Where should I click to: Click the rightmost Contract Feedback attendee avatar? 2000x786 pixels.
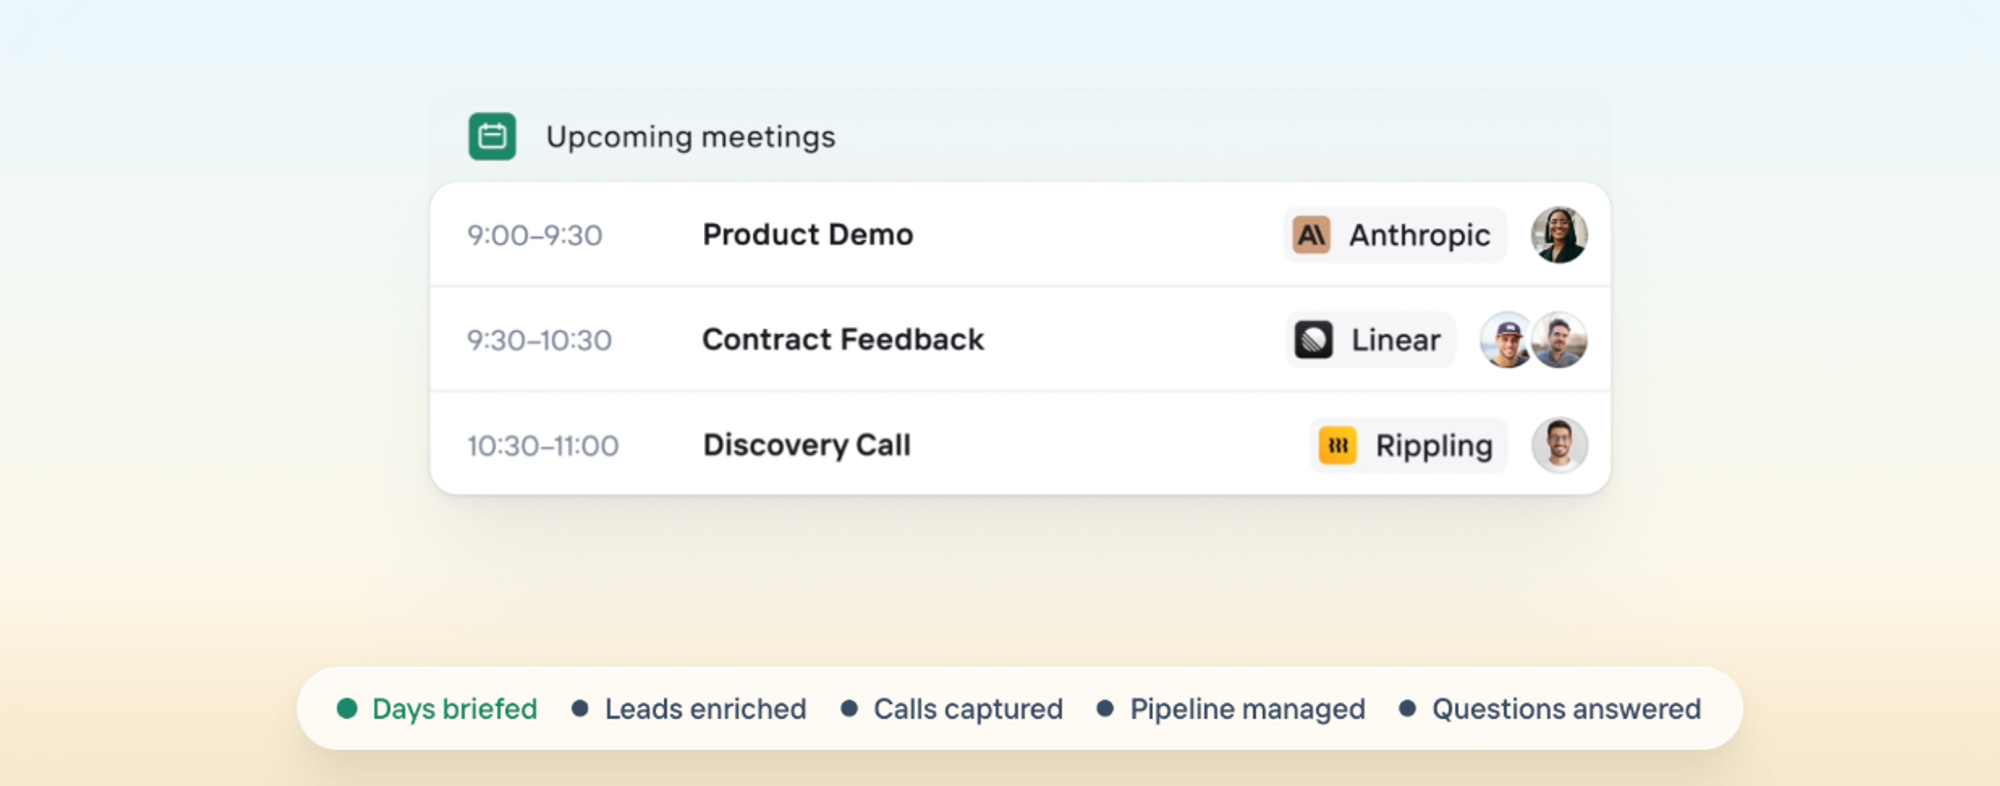1562,340
